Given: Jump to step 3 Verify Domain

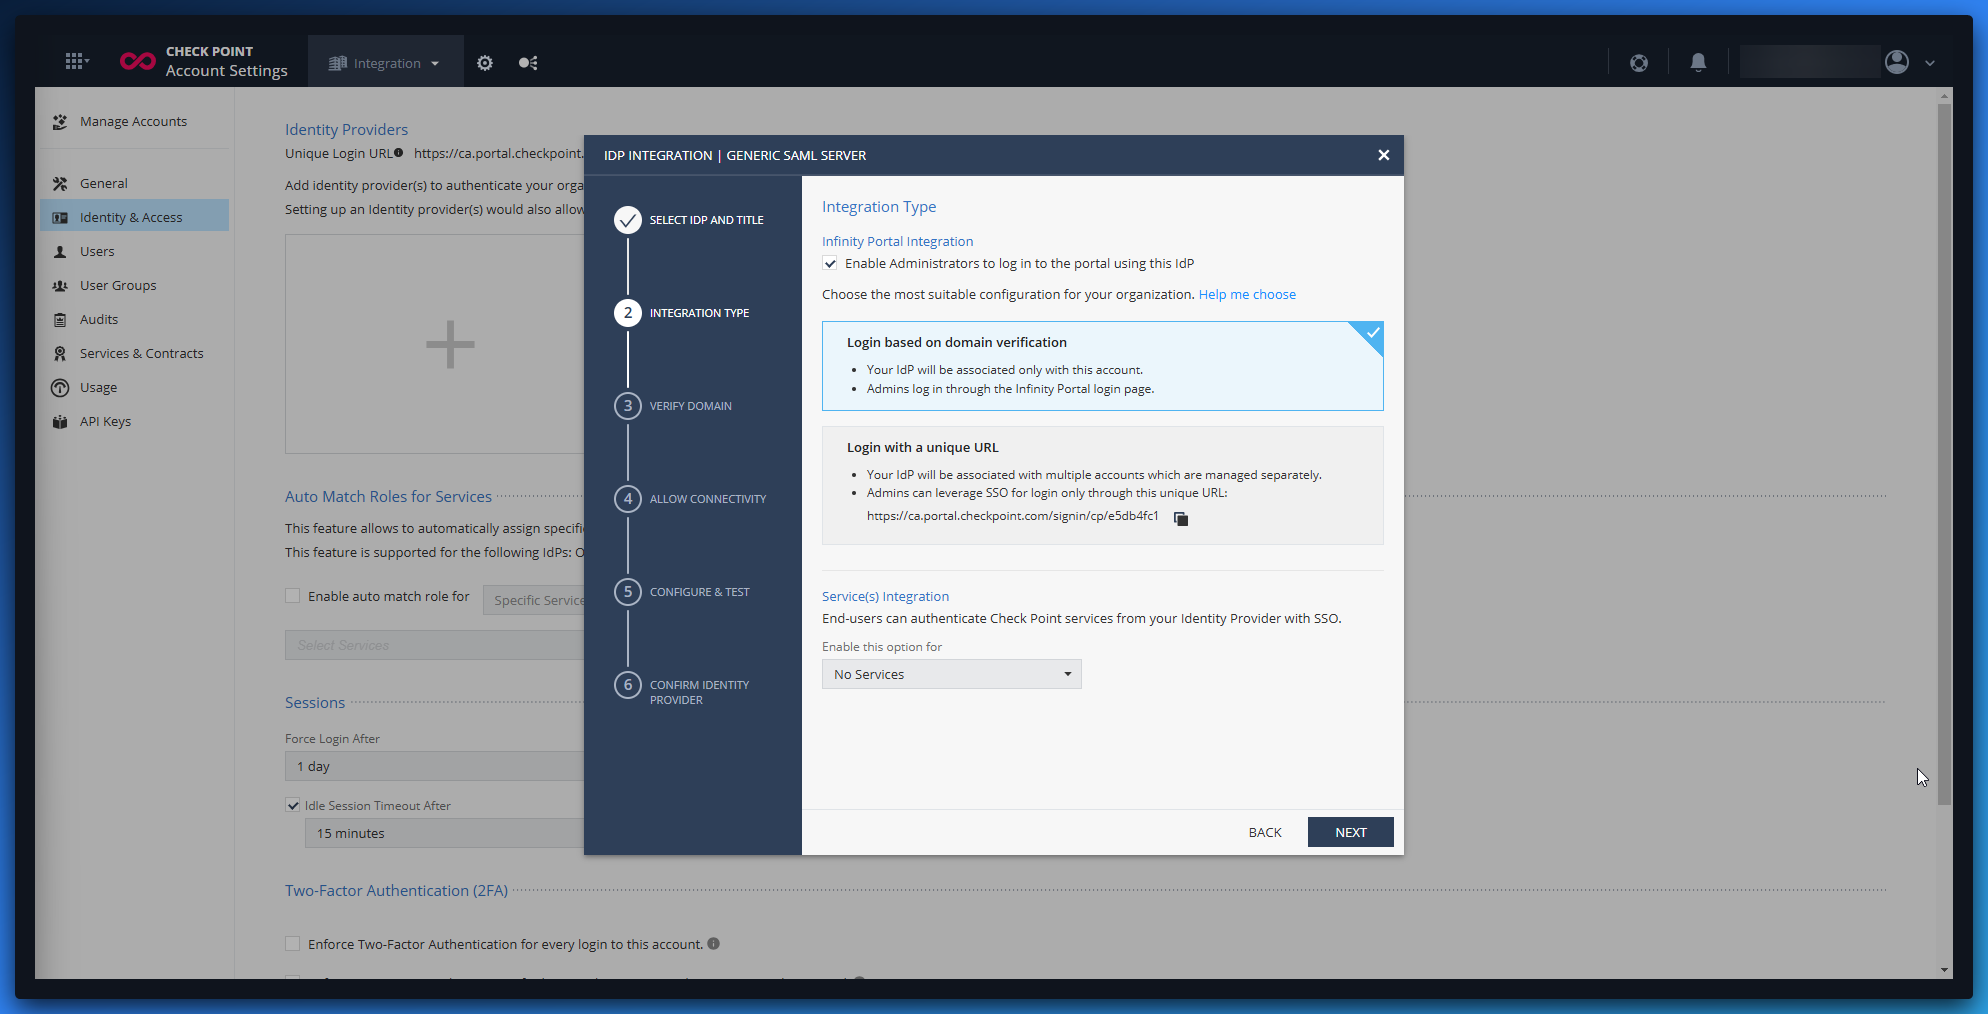Looking at the screenshot, I should [x=673, y=406].
